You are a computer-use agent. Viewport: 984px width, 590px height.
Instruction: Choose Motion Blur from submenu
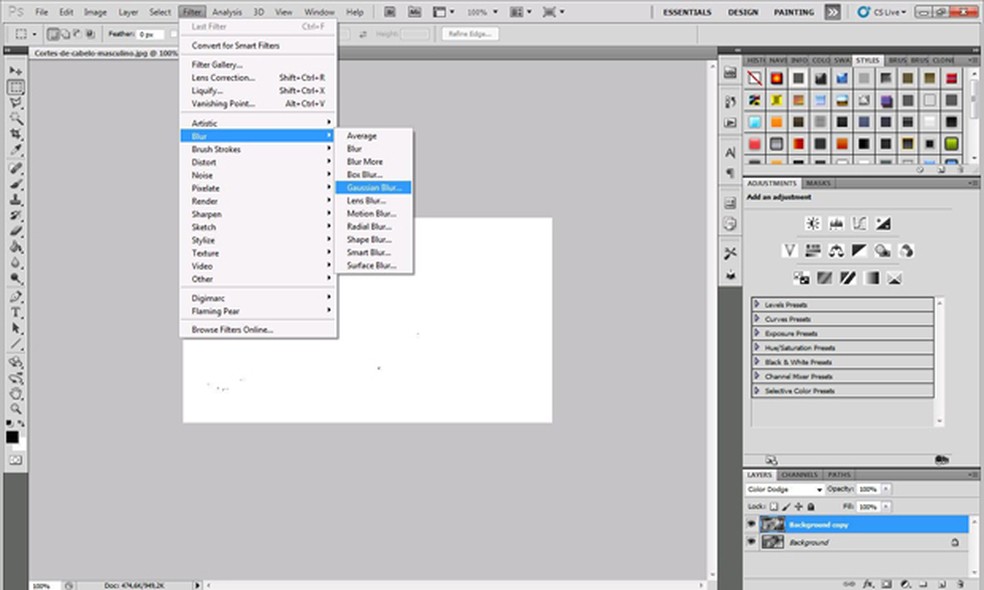pos(373,213)
